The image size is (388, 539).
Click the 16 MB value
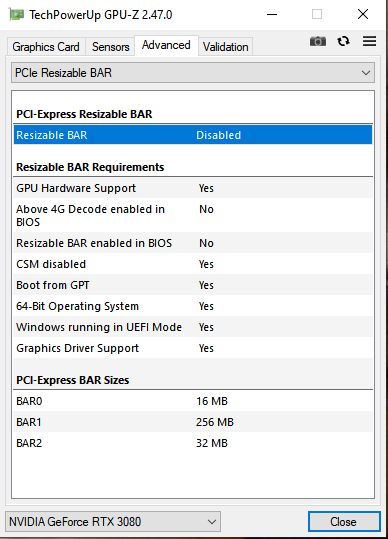[212, 401]
